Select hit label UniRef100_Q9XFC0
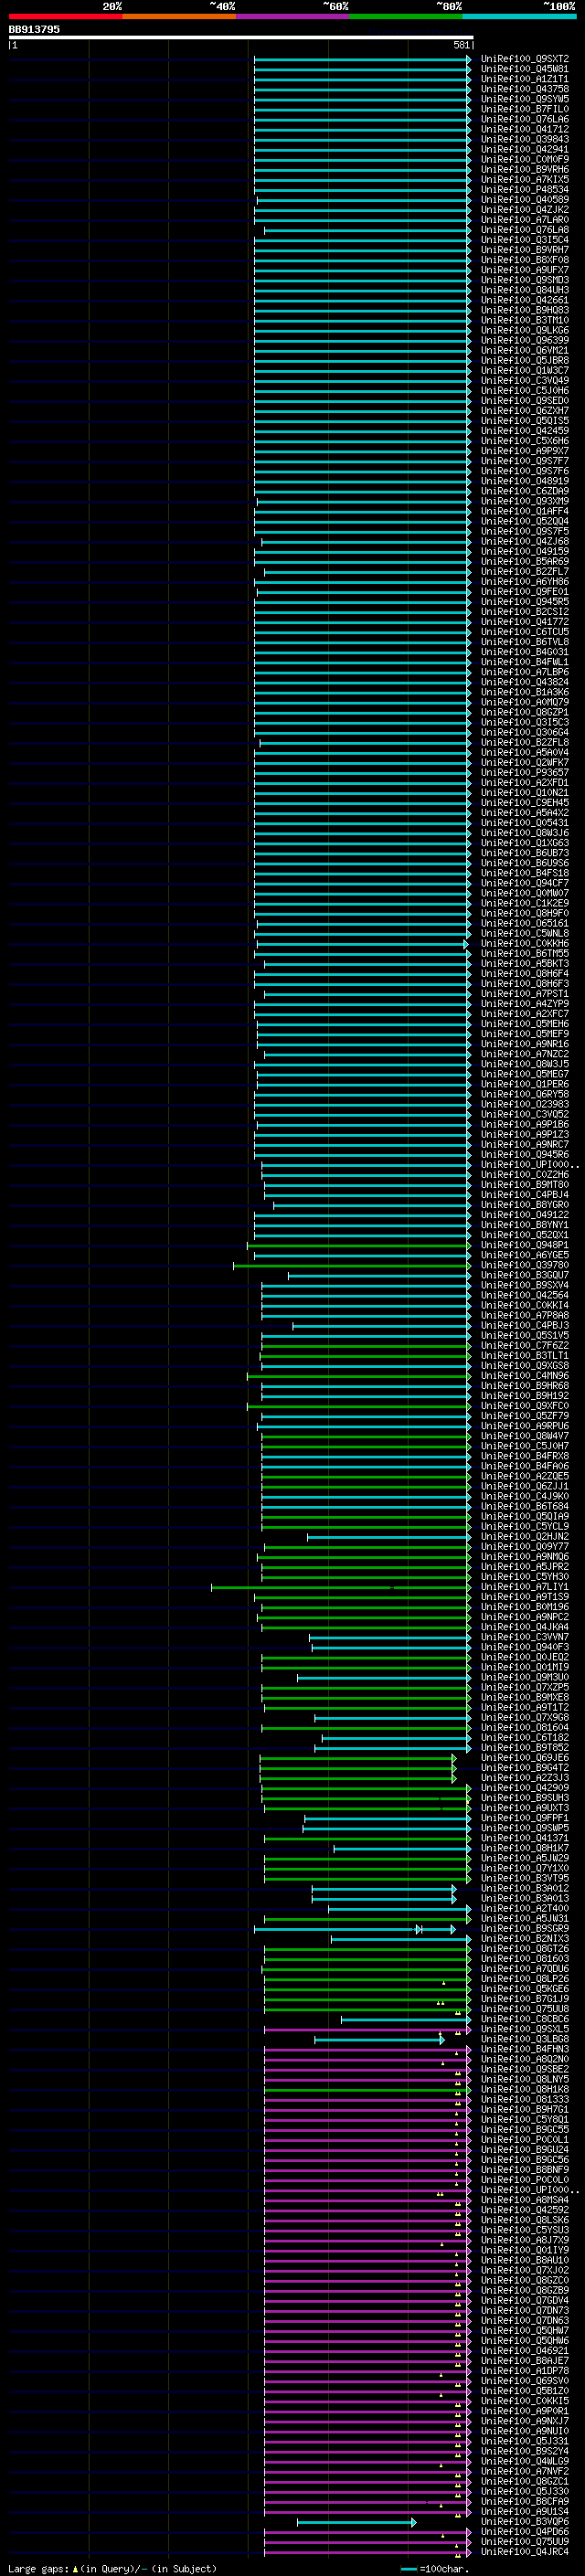The height and width of the screenshot is (2576, 585). click(x=524, y=1406)
